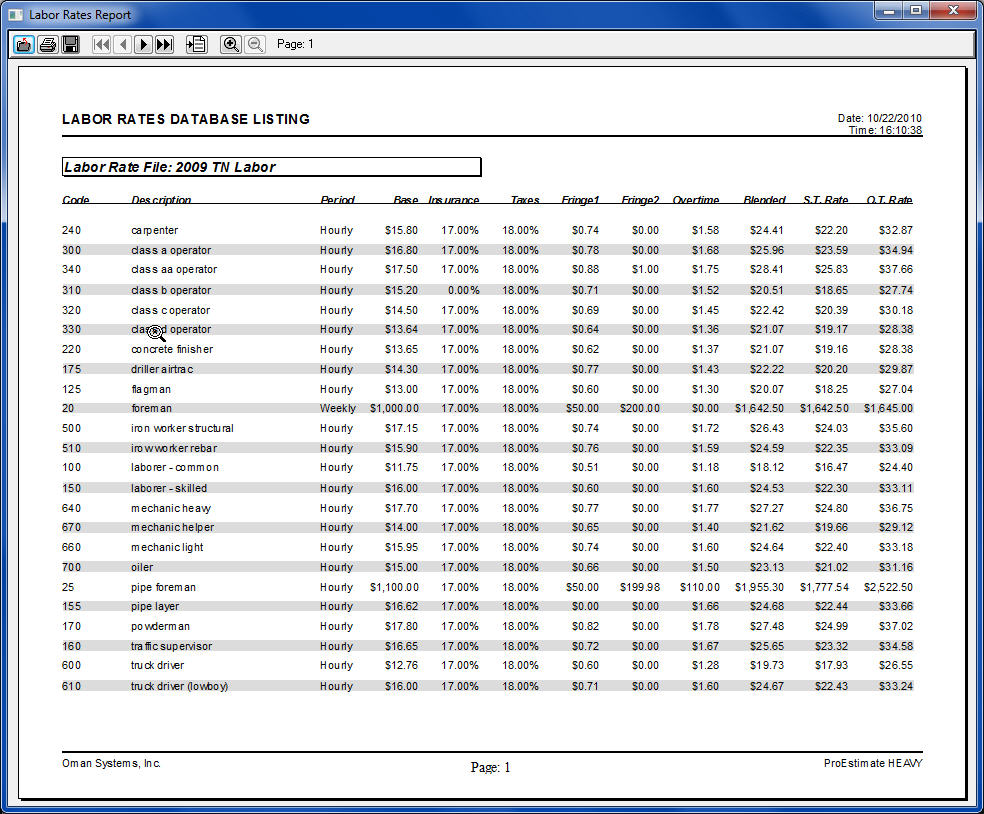
Task: Click the 'Overtime' column header
Action: (x=696, y=200)
